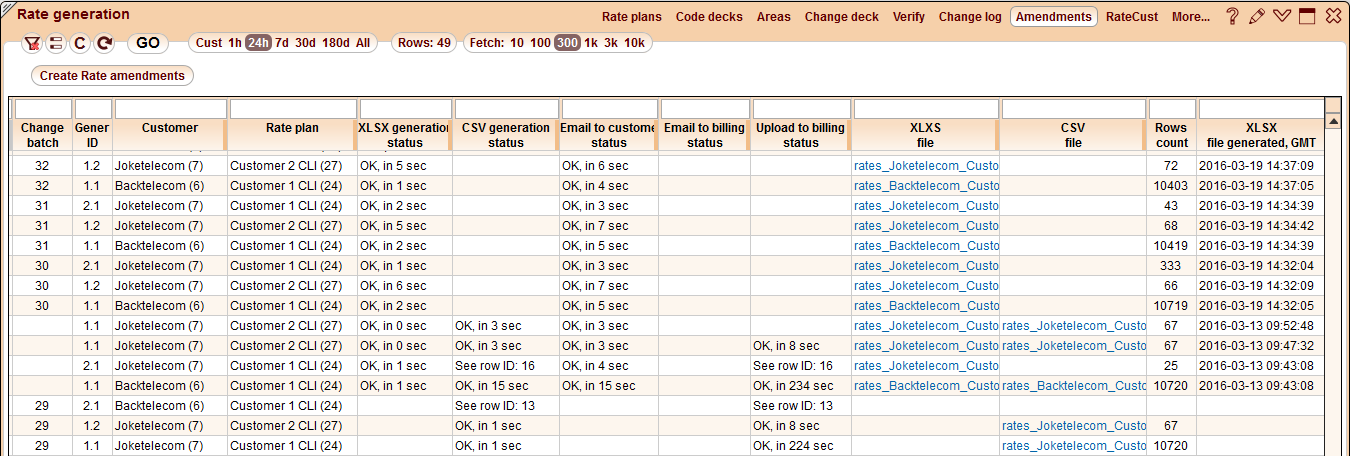The width and height of the screenshot is (1350, 456).
Task: Click the 'OK, in 234 sec' upload status cell
Action: (x=801, y=386)
